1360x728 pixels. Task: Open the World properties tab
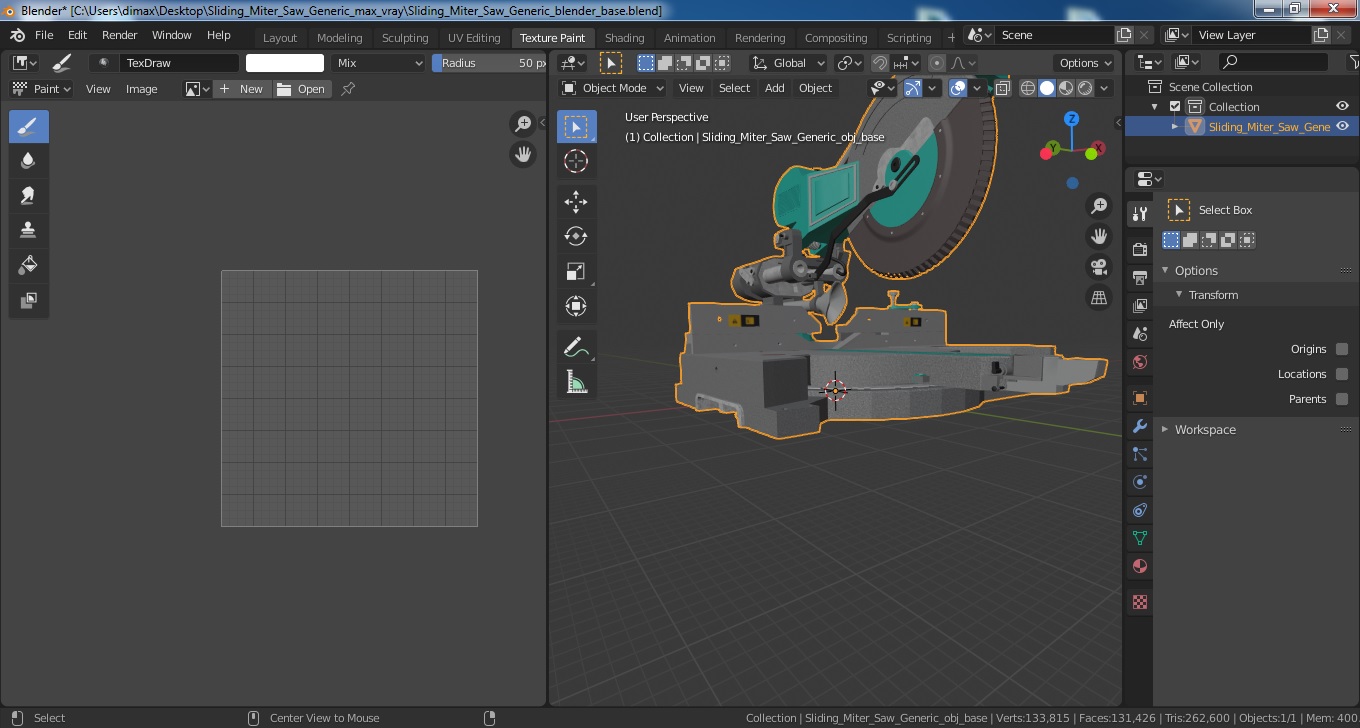(x=1139, y=362)
